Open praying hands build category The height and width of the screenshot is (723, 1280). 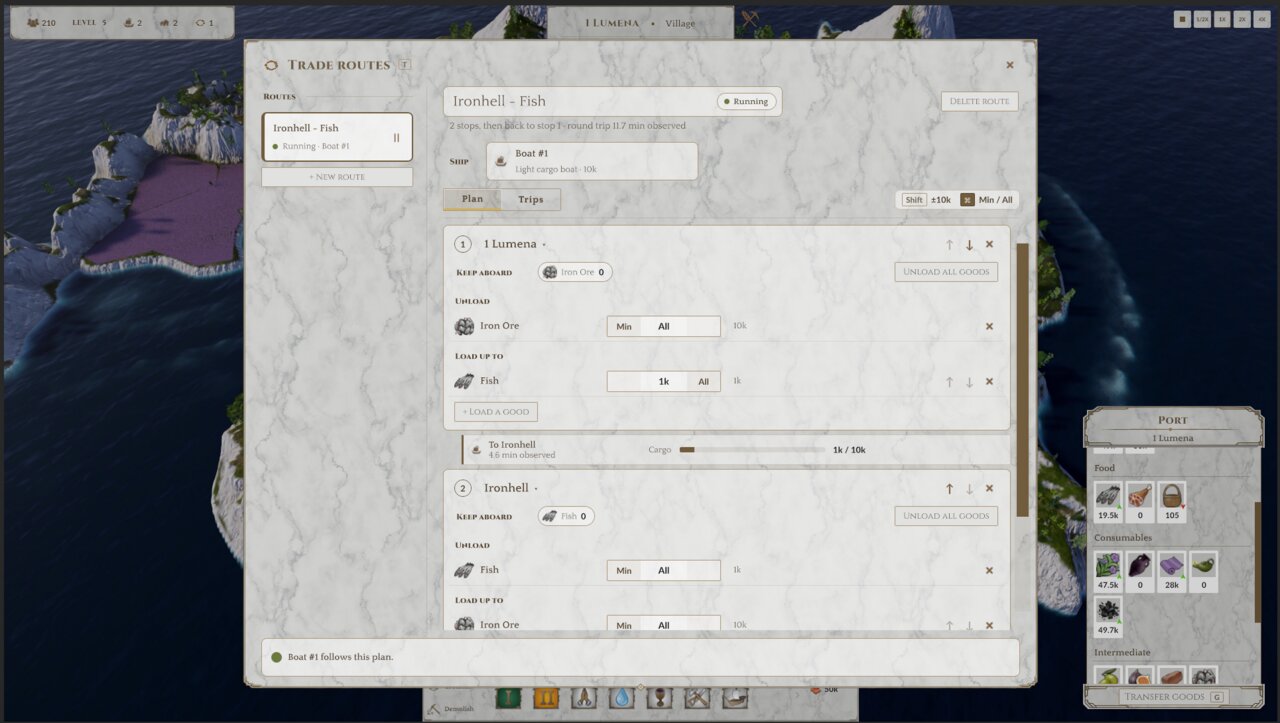click(584, 698)
